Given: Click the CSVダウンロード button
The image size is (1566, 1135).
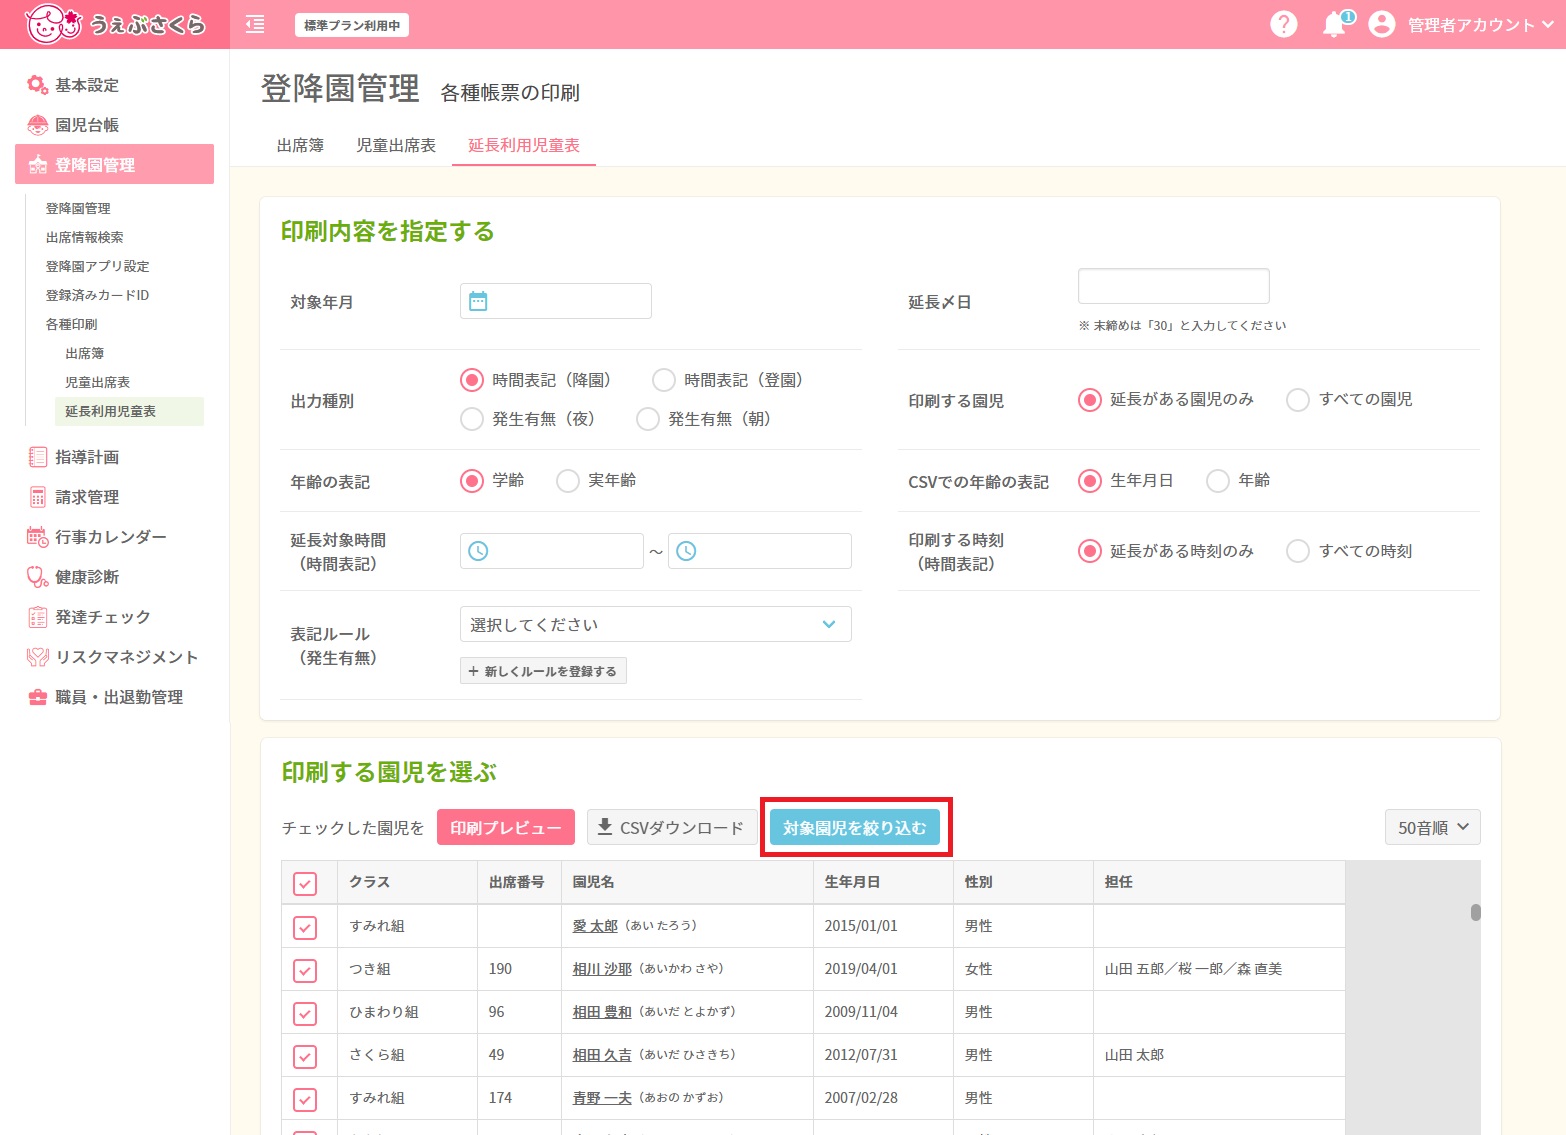Looking at the screenshot, I should tap(672, 827).
